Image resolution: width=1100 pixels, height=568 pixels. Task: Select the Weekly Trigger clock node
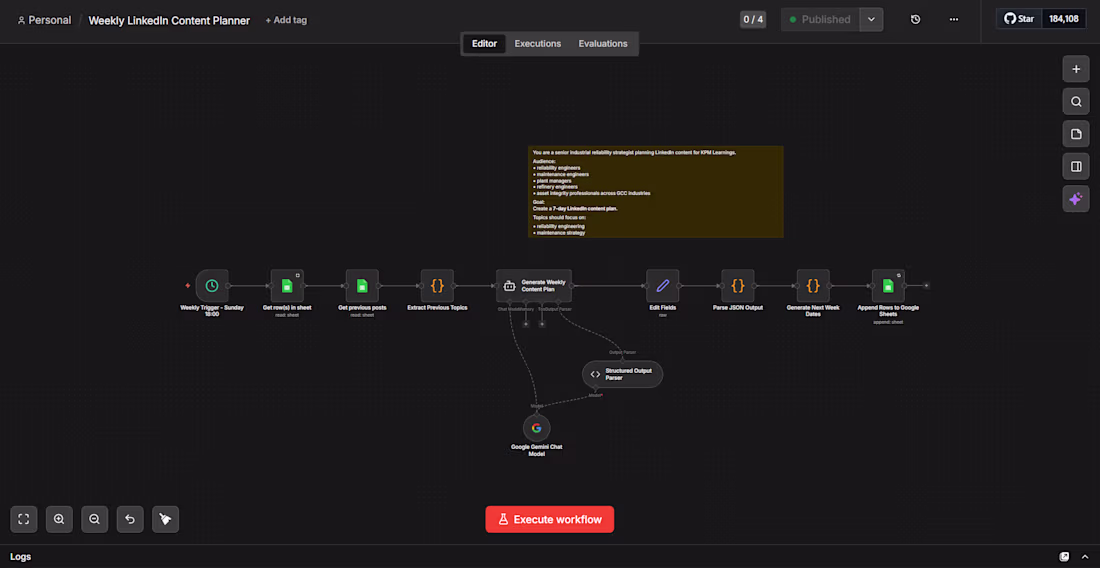tap(212, 285)
